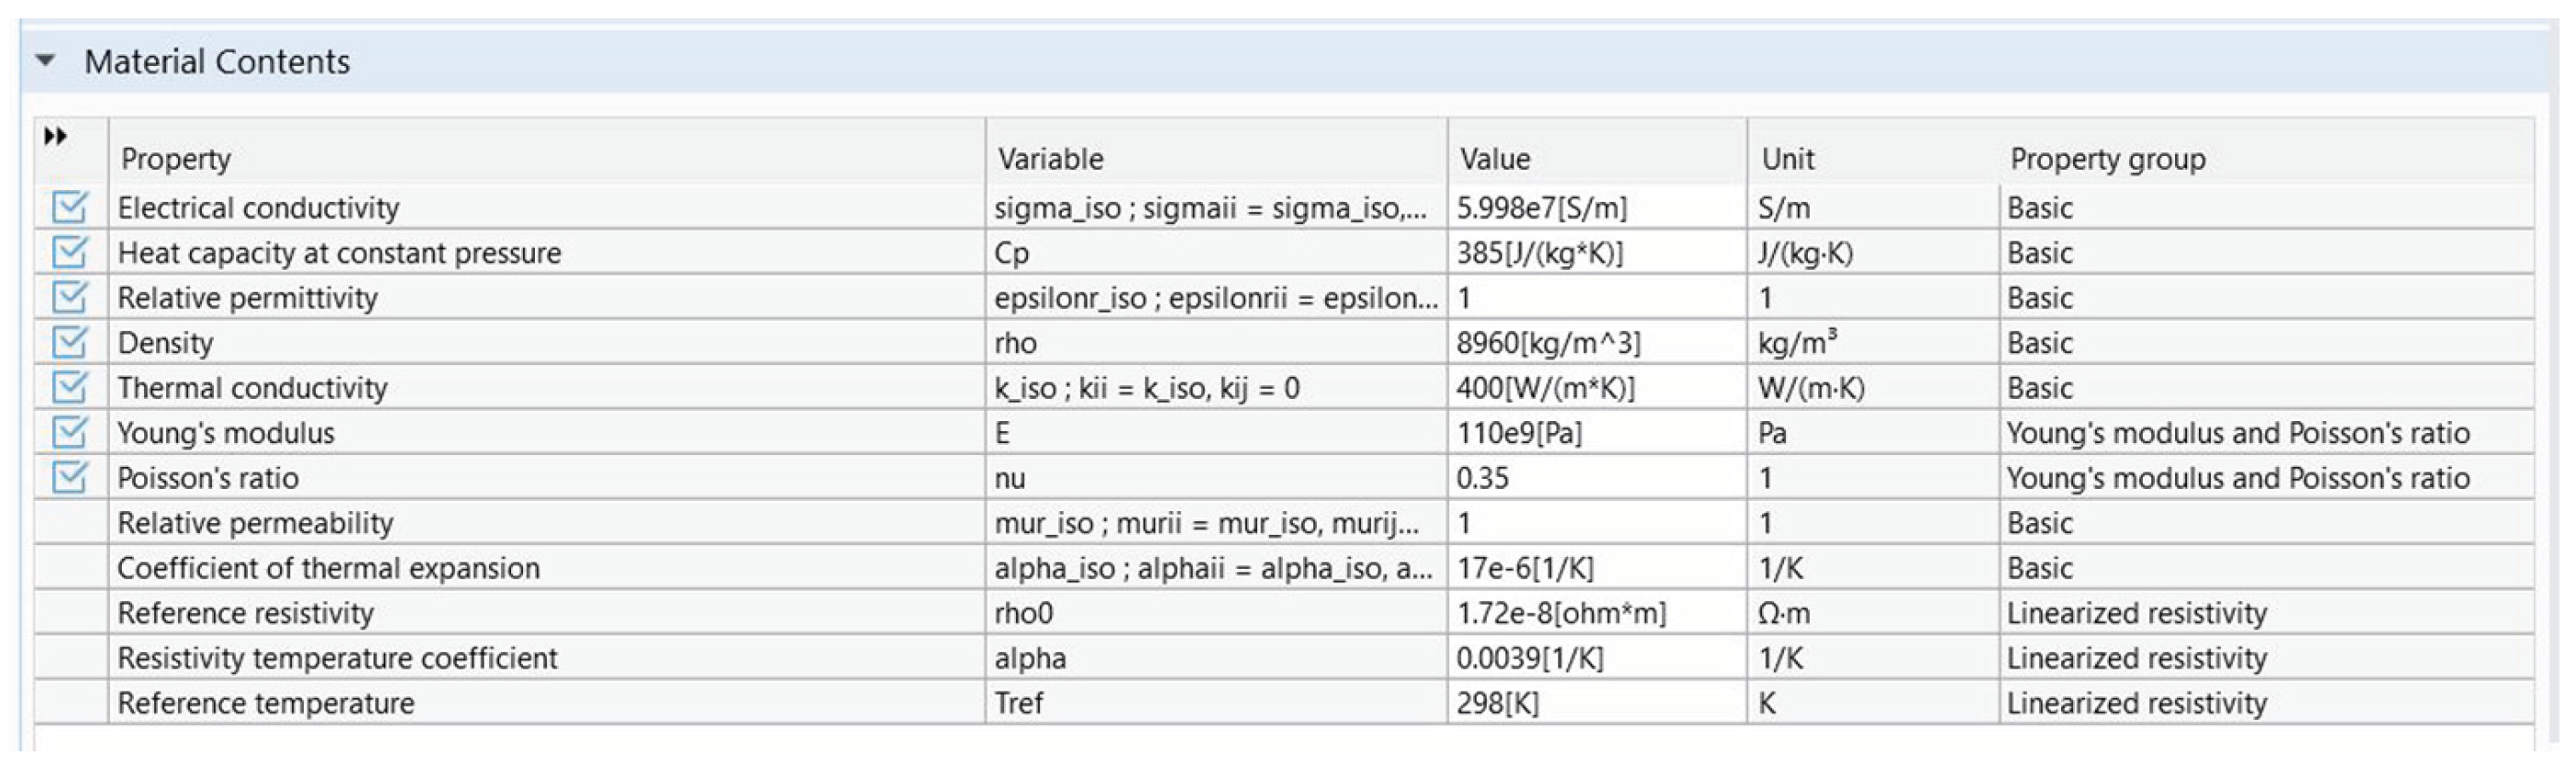Sort by the Variable column header
The image size is (2576, 777).
click(1049, 159)
